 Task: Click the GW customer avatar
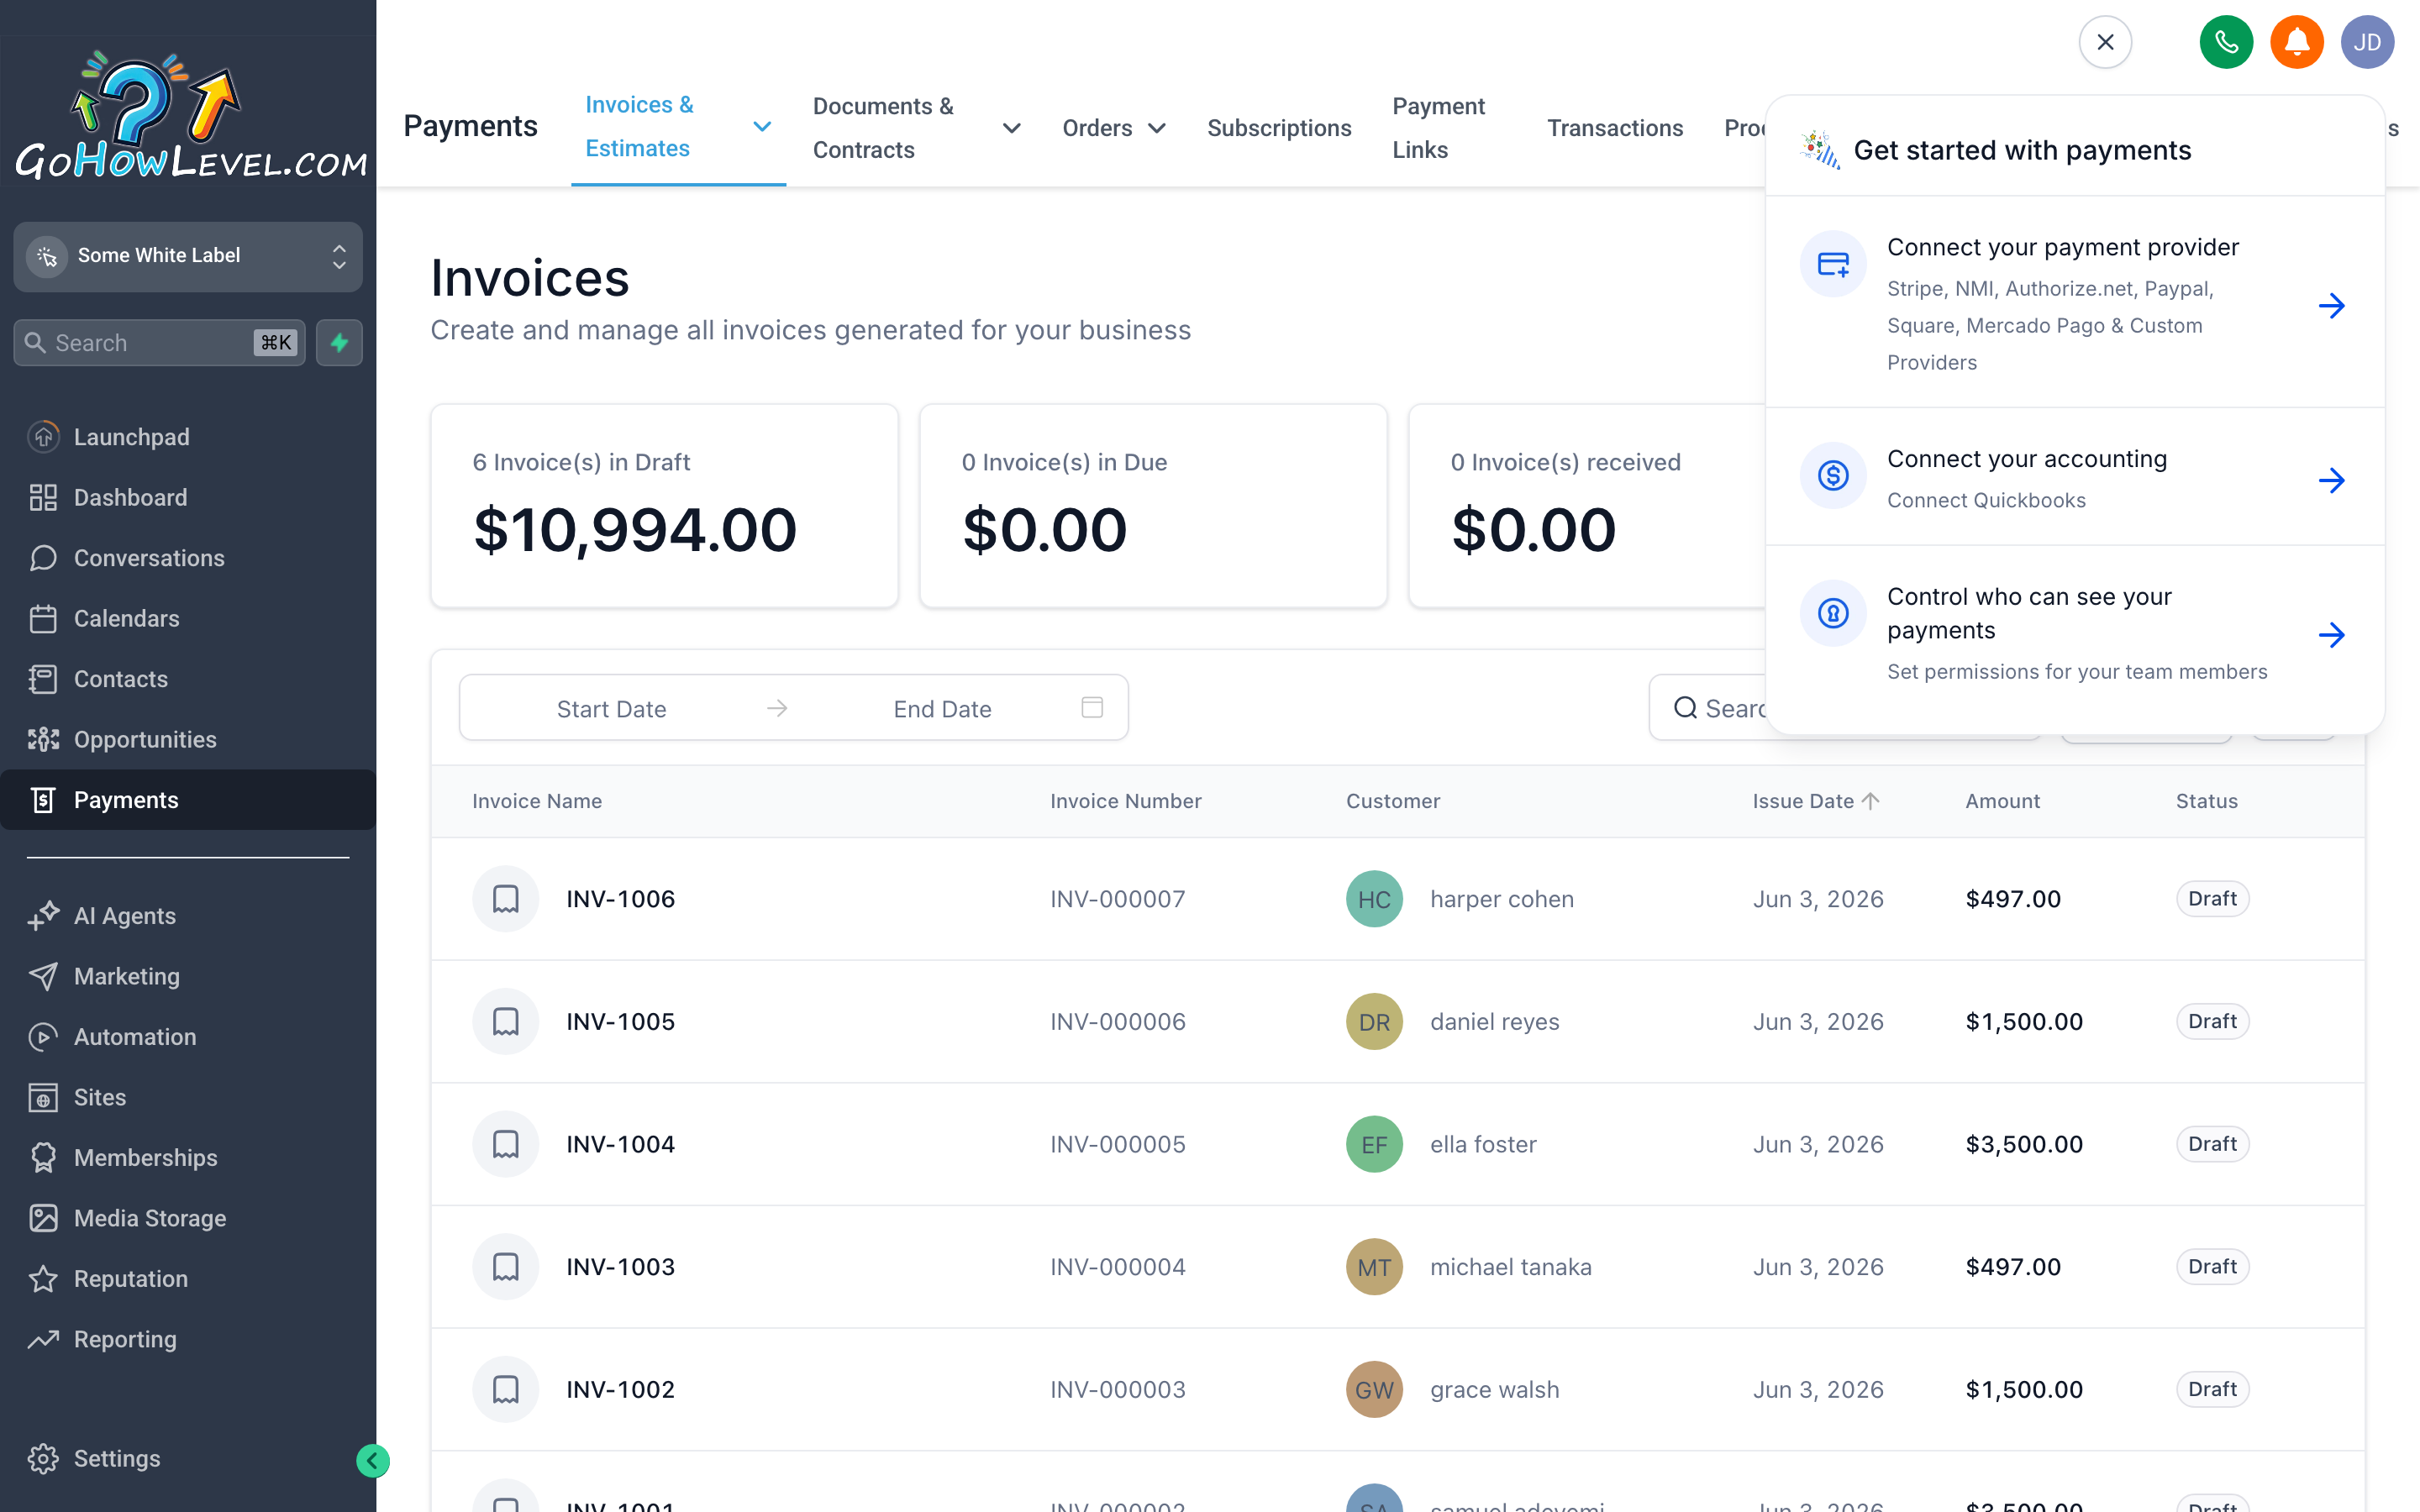1374,1389
